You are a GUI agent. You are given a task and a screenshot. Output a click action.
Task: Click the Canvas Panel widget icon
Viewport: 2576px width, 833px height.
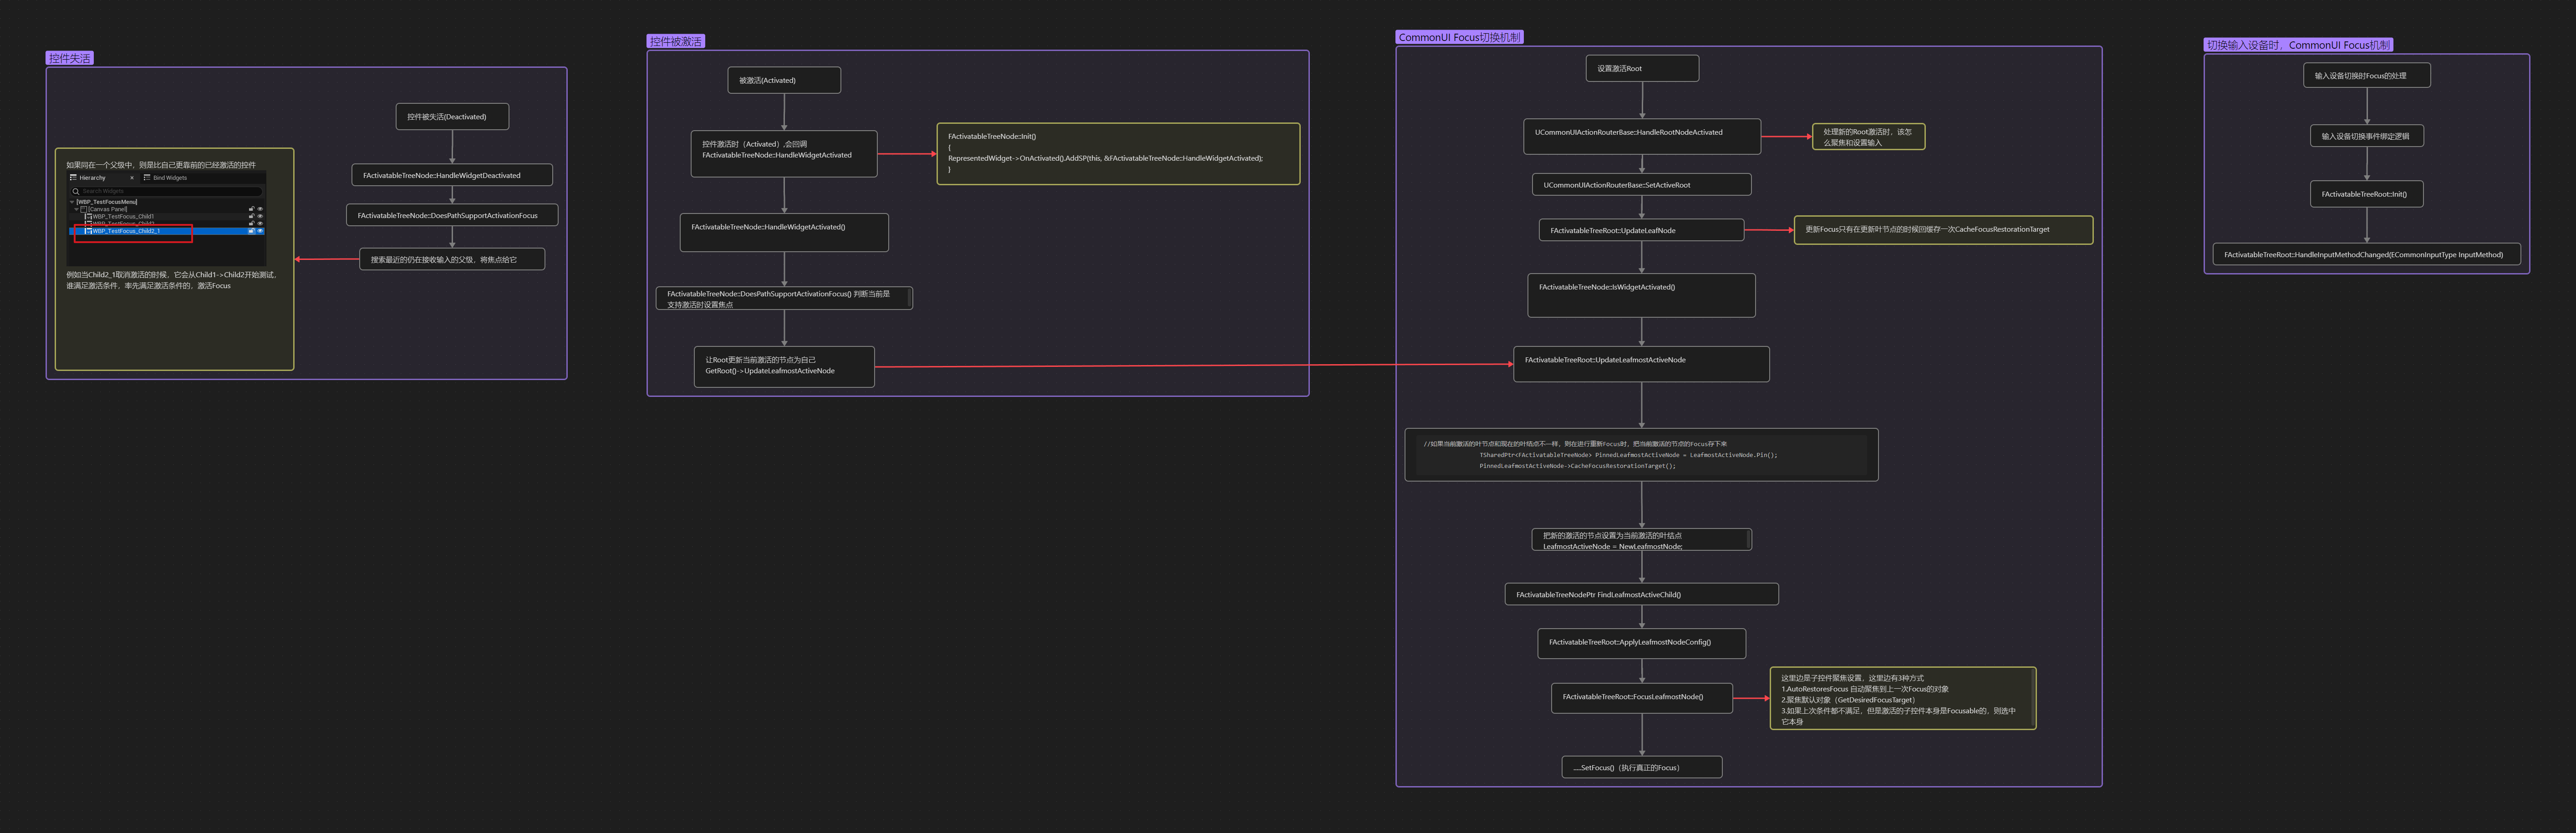pos(84,209)
